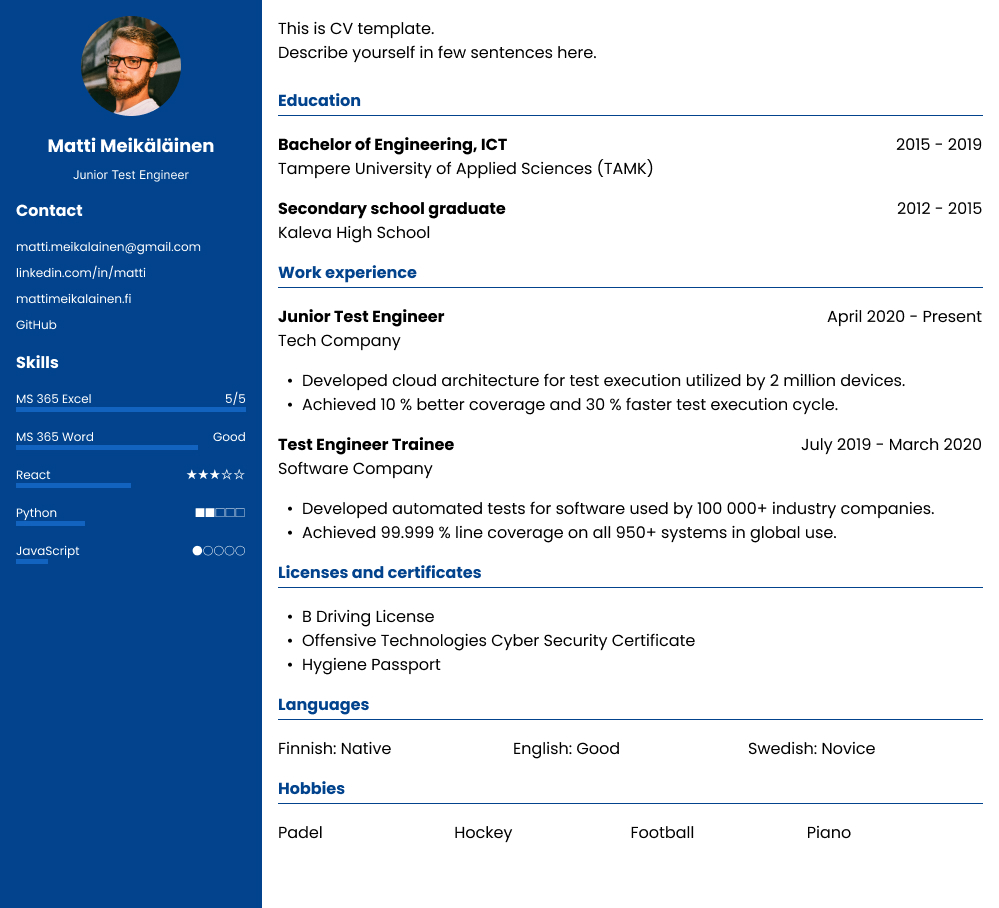Image resolution: width=999 pixels, height=908 pixels.
Task: Click the email address matti.meikalainen@gmail.com
Action: click(108, 246)
